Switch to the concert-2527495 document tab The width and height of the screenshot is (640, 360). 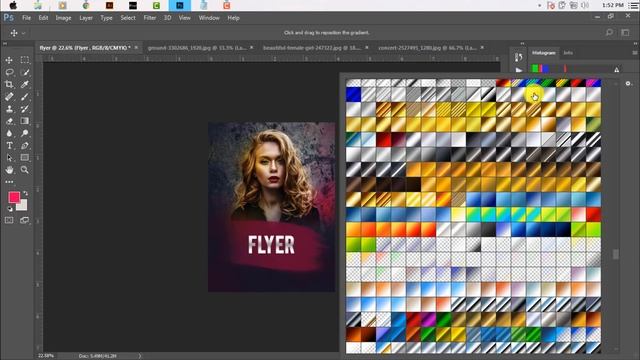427,48
